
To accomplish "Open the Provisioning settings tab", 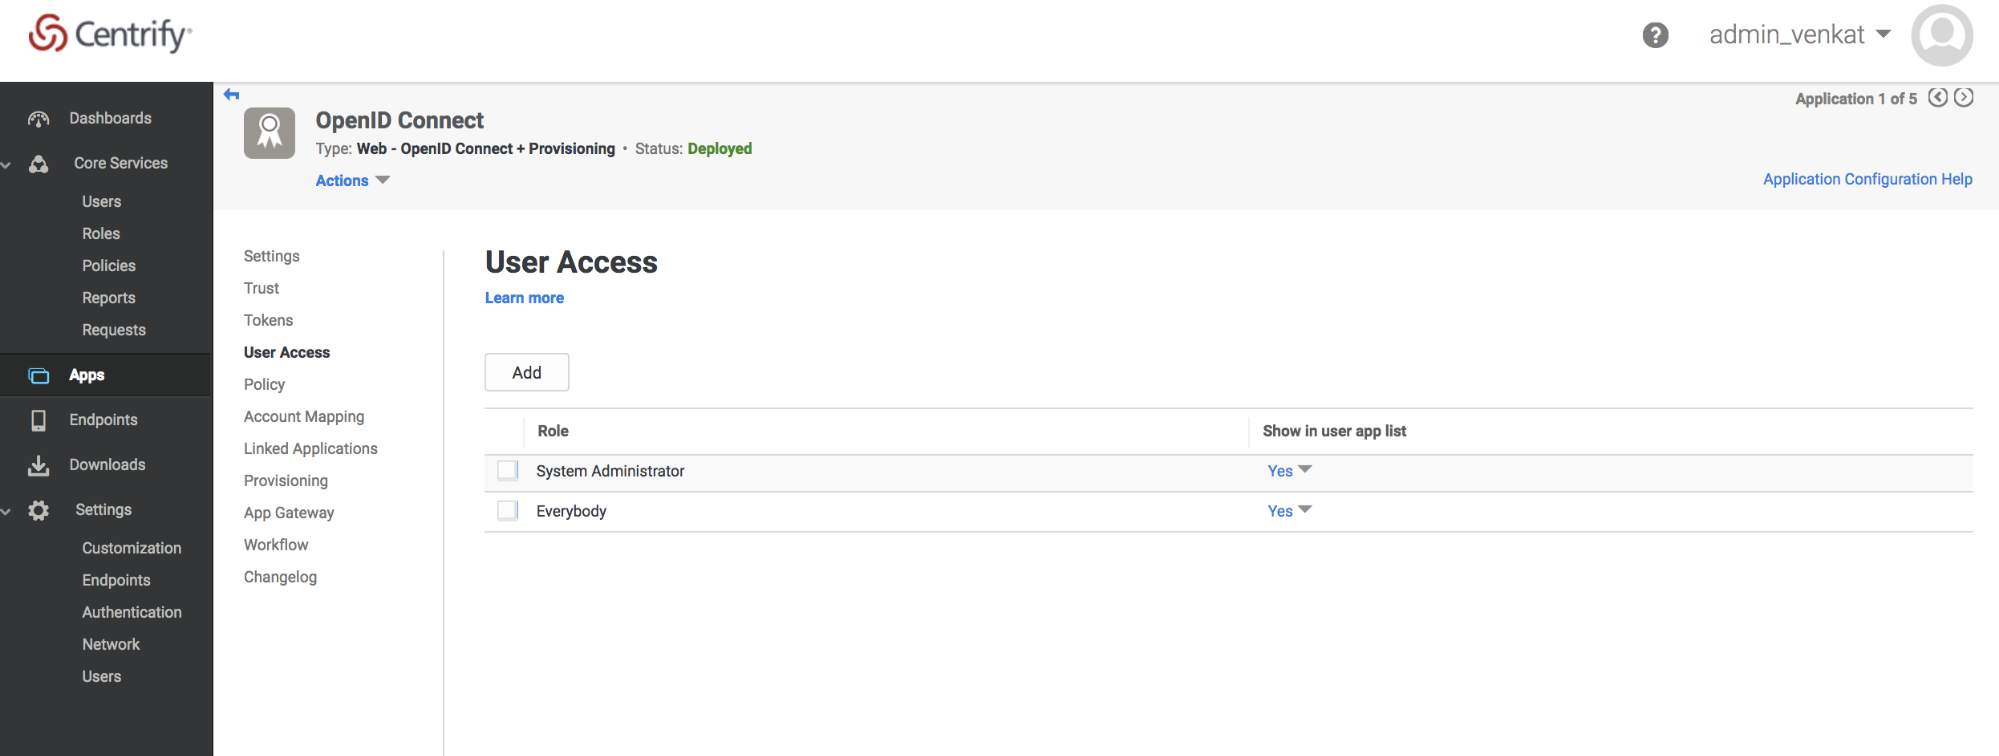I will coord(286,481).
